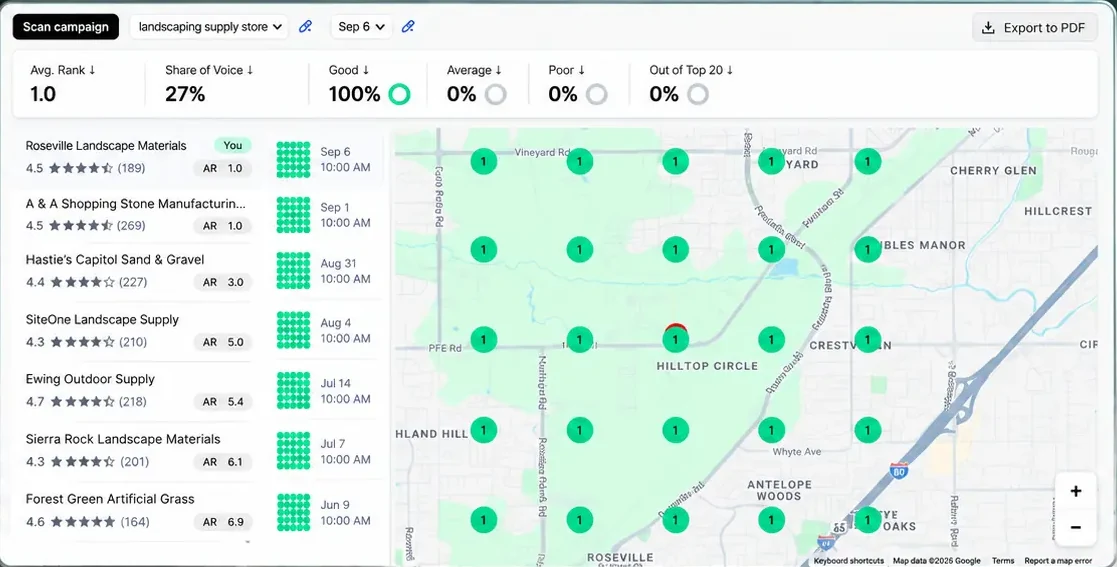Click the You badge on Roseville listing
Screen dimensions: 1117x567
[x=233, y=145]
